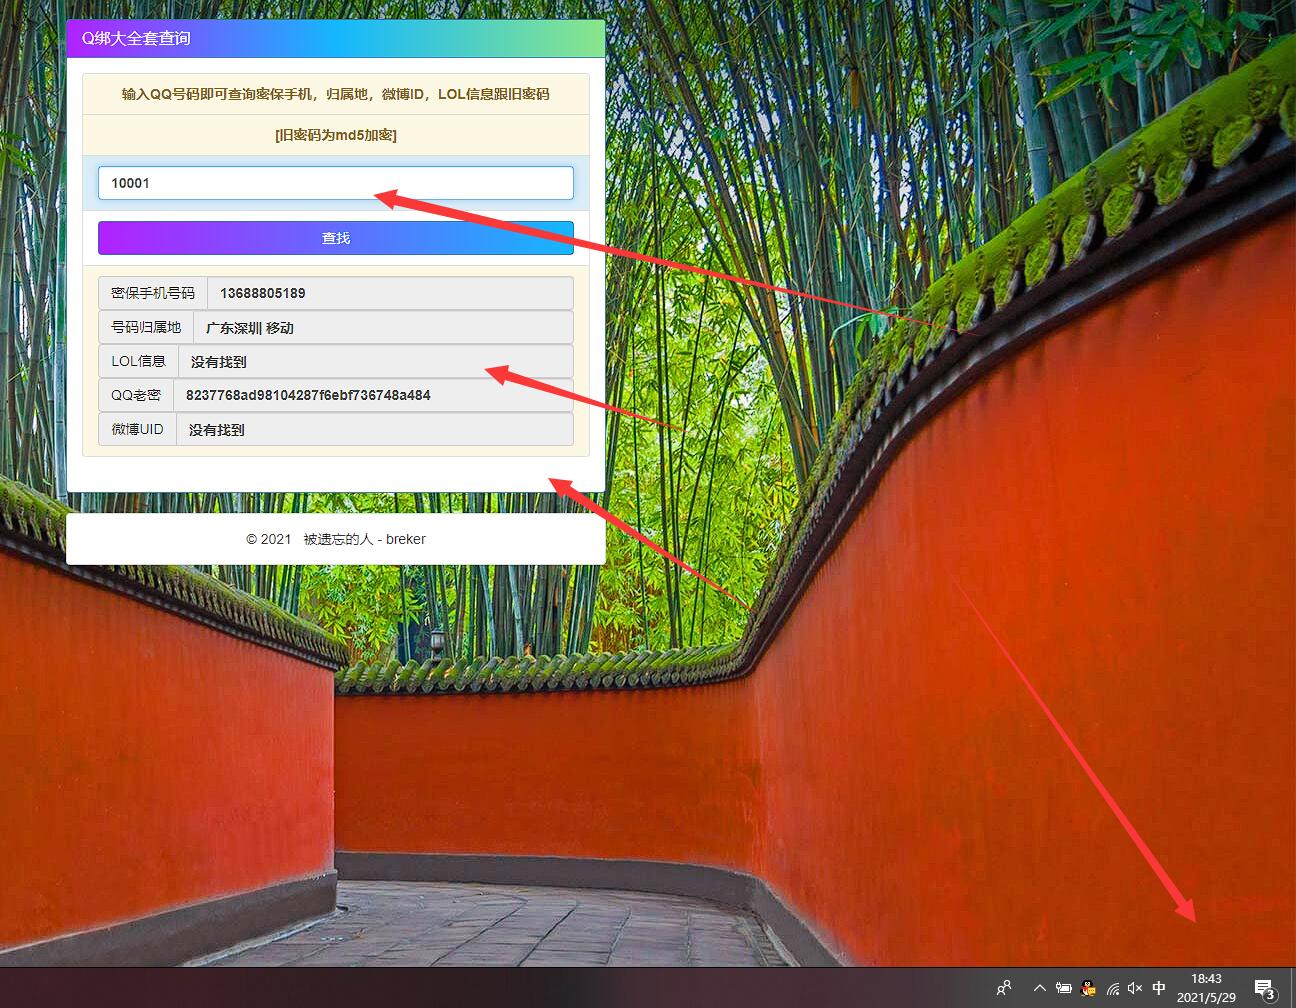
Task: Open the clock showing 18:43
Action: tap(1206, 988)
